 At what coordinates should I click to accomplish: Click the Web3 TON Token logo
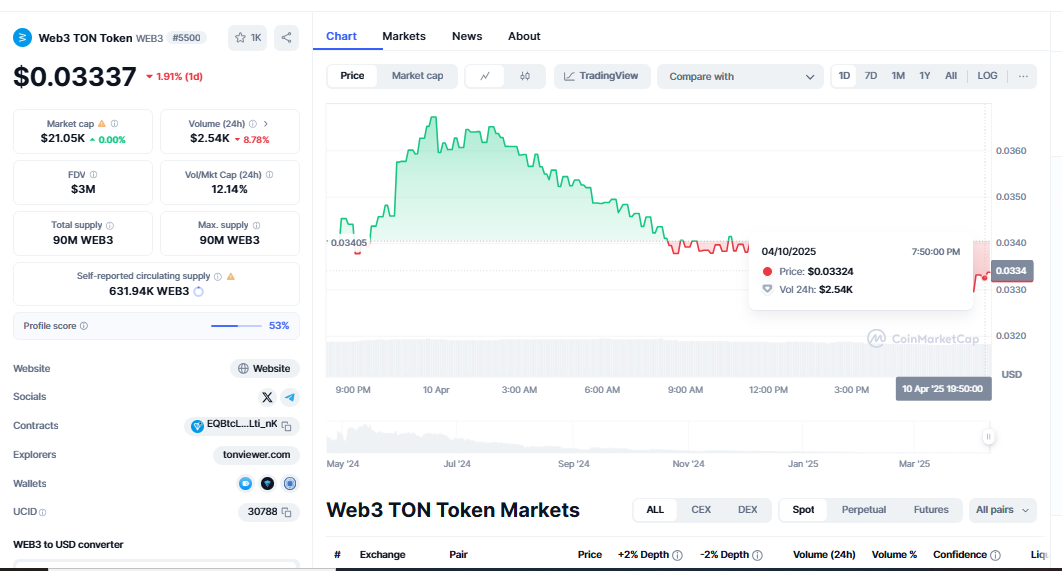(22, 38)
